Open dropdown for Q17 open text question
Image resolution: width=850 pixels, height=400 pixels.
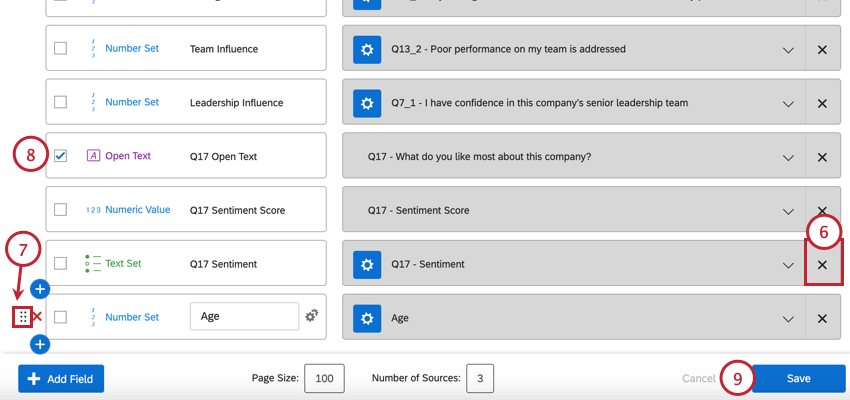tap(788, 157)
